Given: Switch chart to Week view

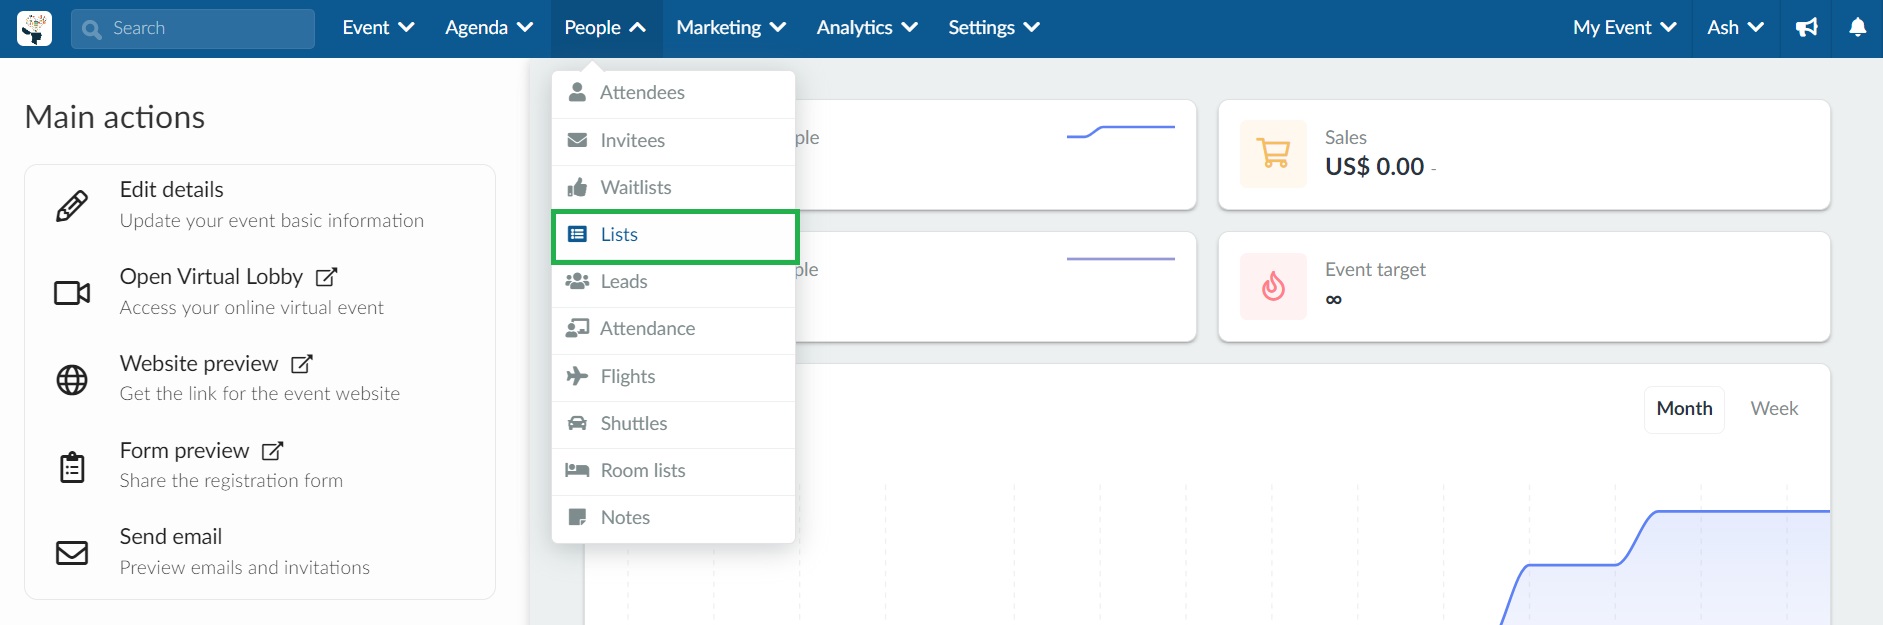Looking at the screenshot, I should point(1774,409).
